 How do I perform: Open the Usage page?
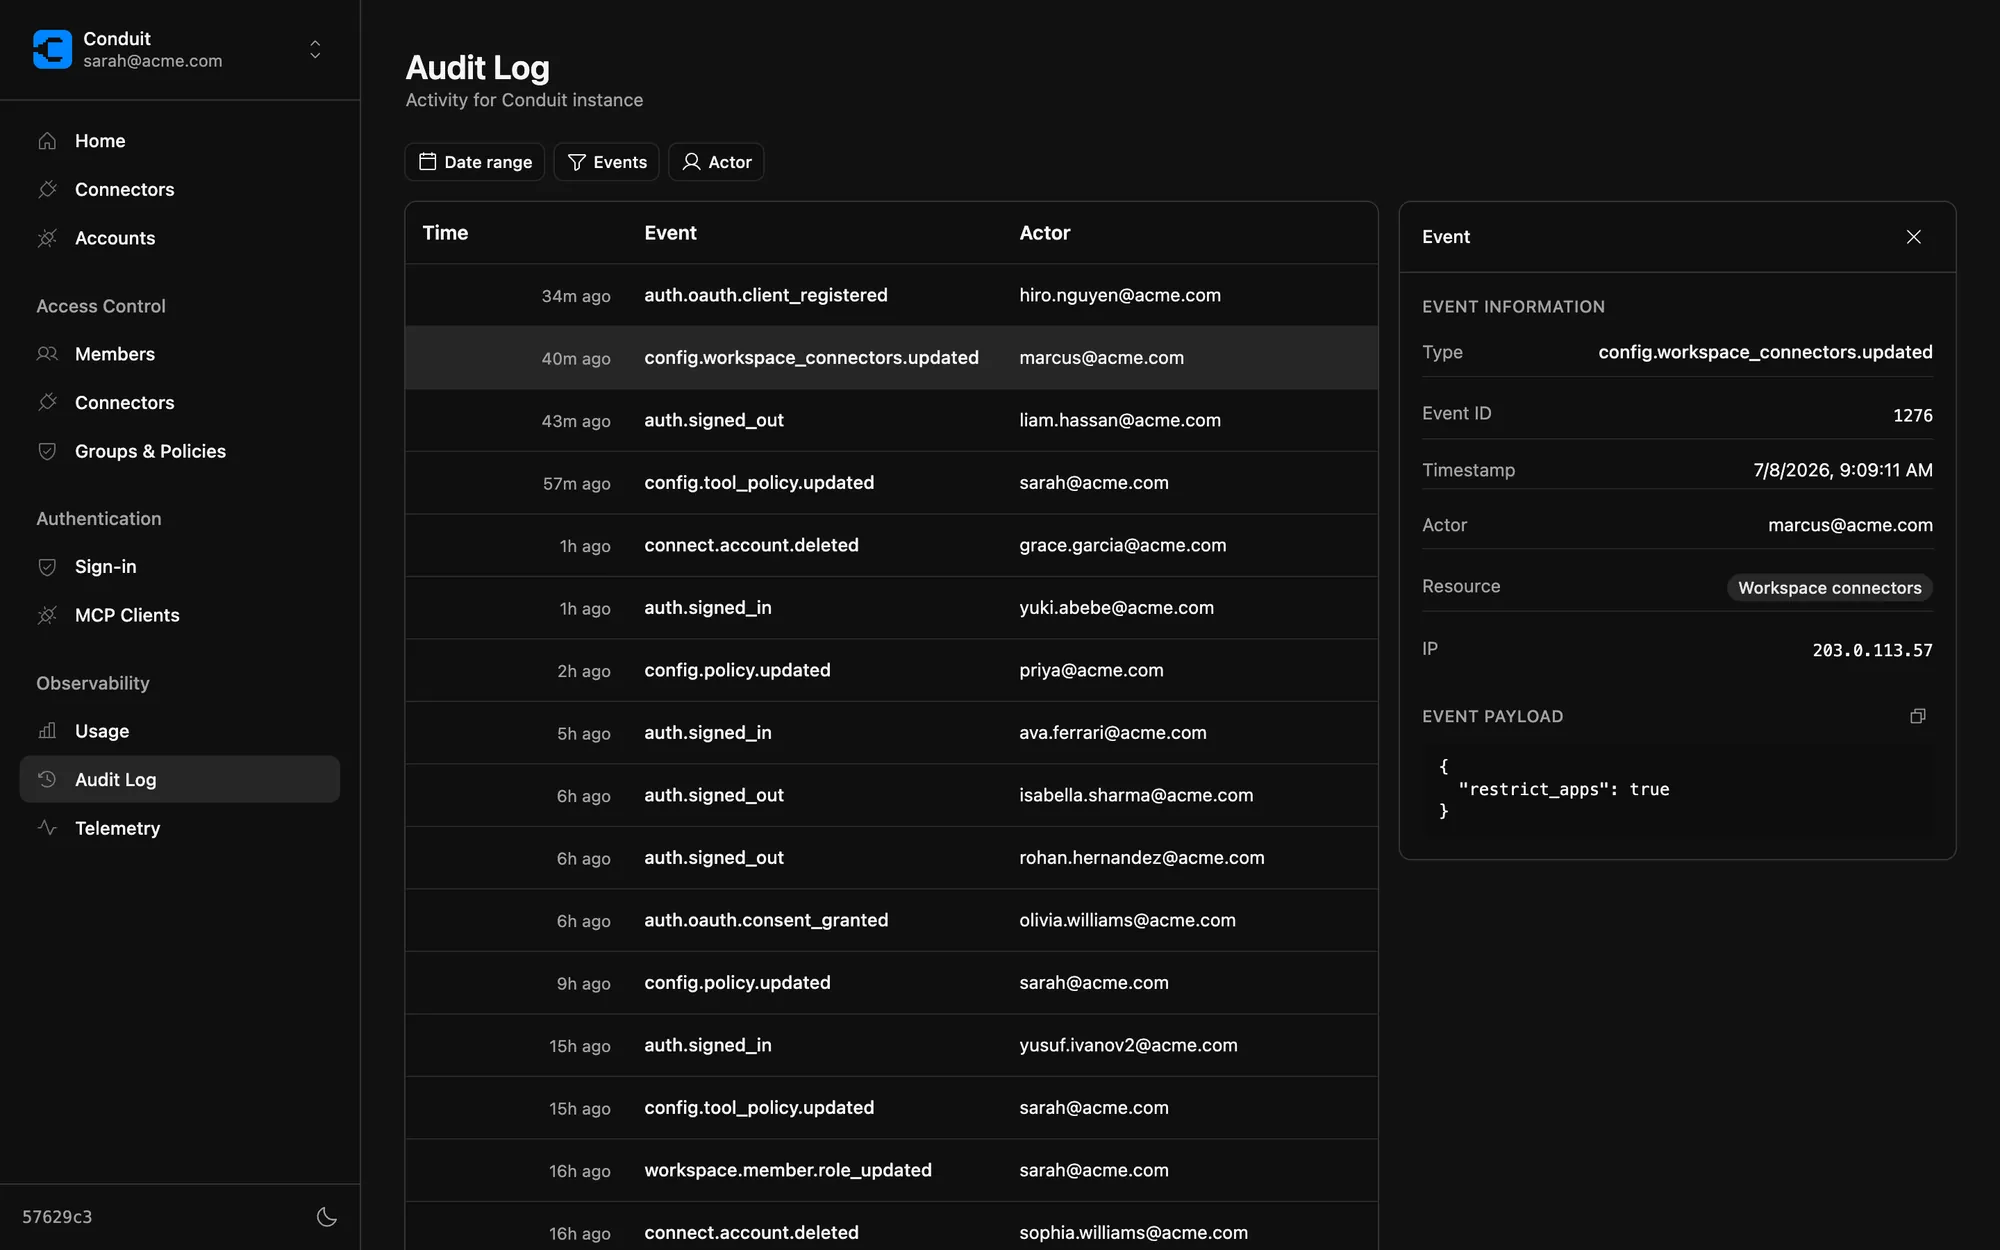point(180,731)
